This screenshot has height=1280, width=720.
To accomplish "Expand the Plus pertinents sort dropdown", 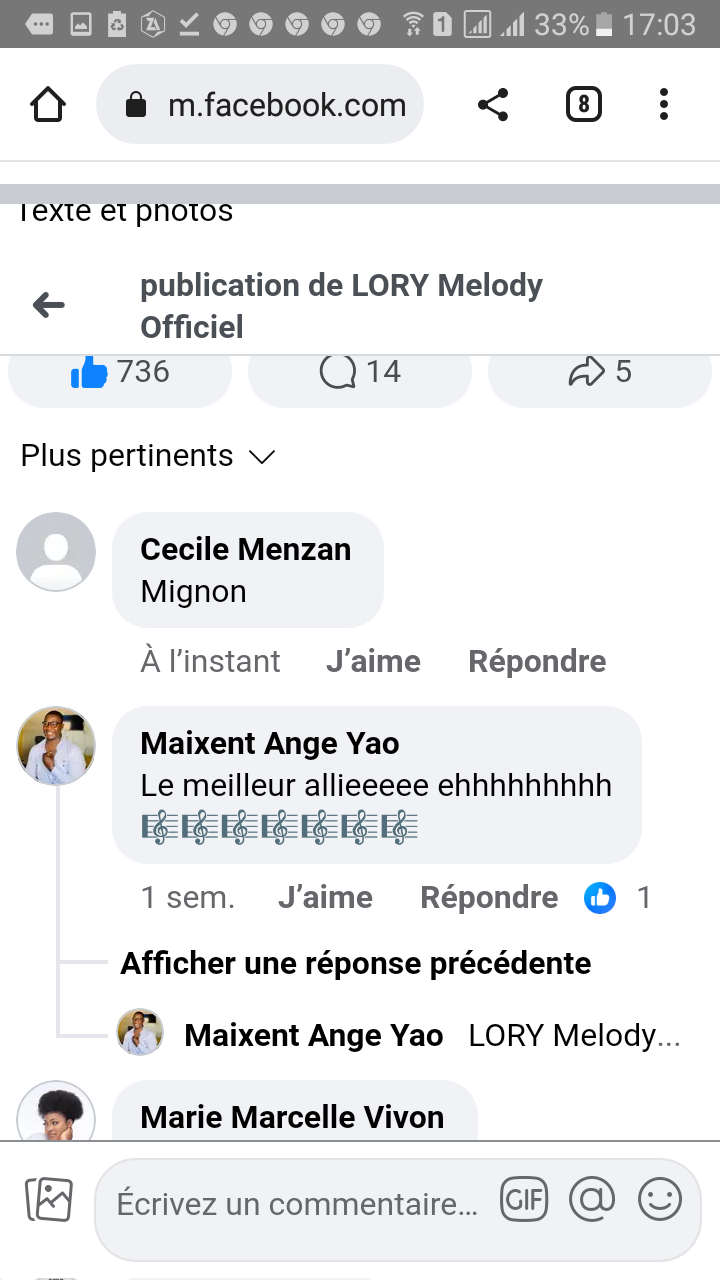I will coord(148,457).
